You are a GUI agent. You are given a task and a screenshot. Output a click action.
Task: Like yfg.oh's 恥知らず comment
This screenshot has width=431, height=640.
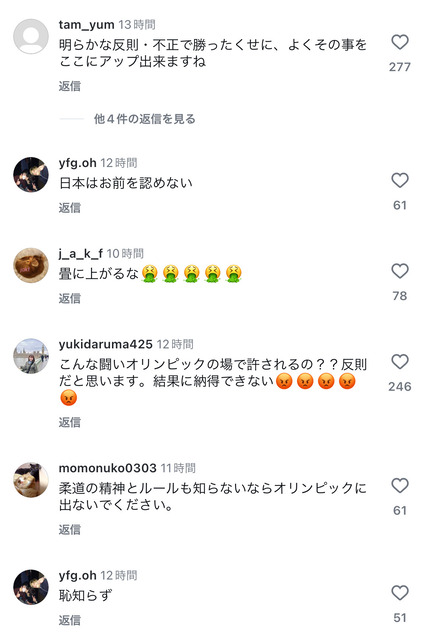[x=400, y=593]
